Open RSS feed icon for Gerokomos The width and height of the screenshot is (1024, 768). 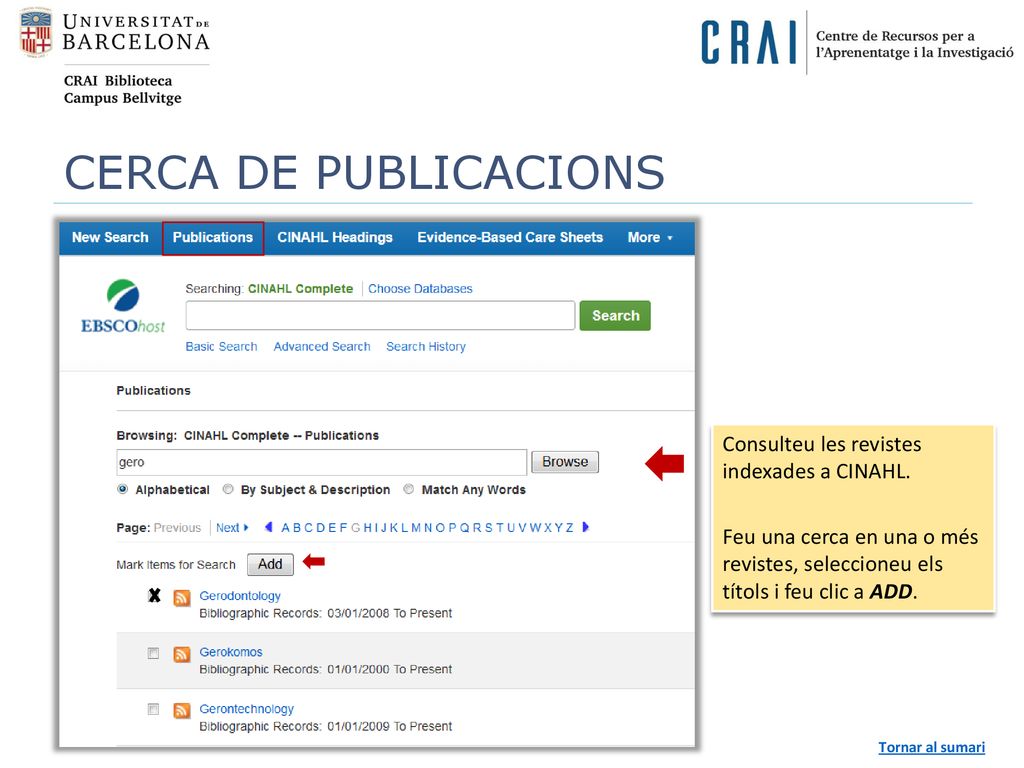point(182,654)
